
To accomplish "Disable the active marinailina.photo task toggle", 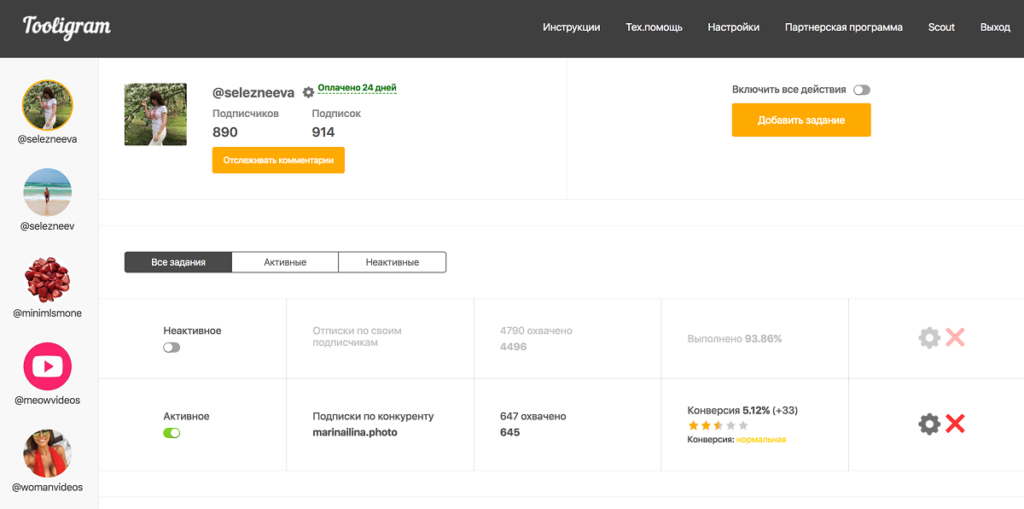I will coord(172,433).
